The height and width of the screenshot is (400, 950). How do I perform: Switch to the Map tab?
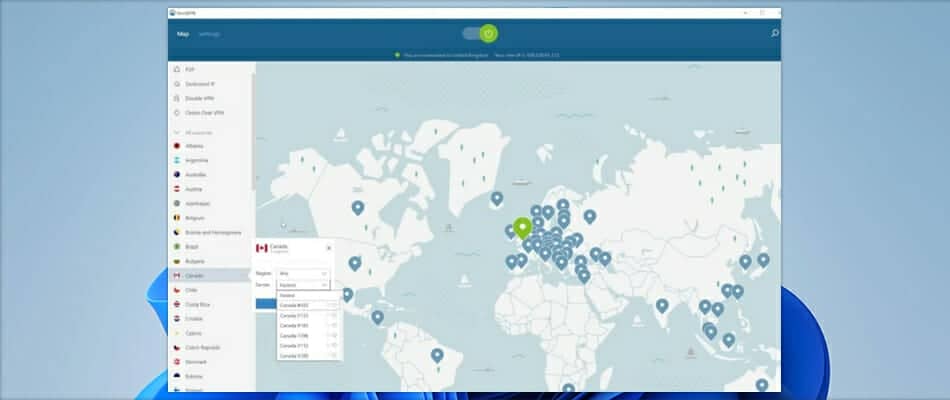pos(183,34)
